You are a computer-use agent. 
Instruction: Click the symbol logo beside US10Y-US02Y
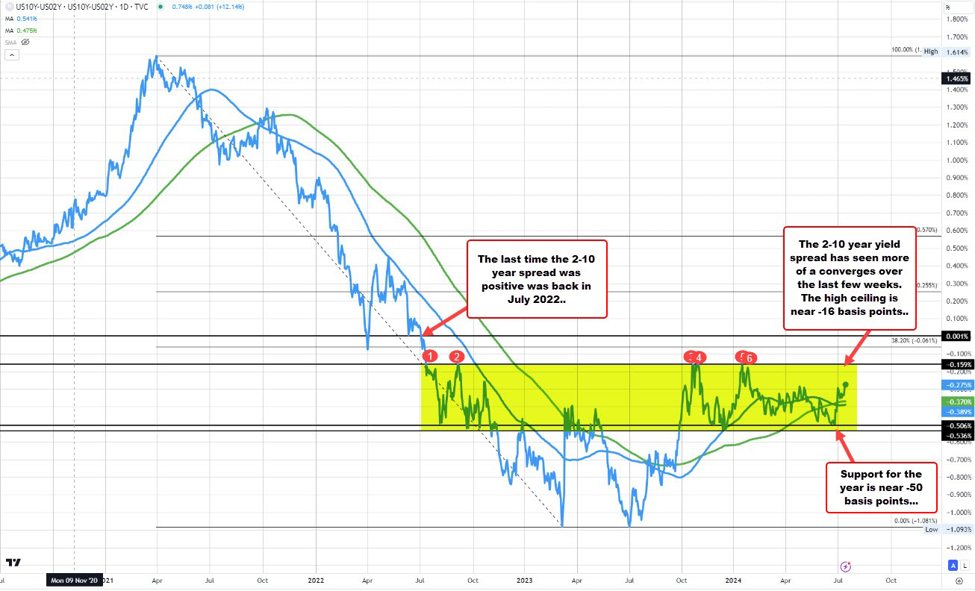click(x=7, y=7)
